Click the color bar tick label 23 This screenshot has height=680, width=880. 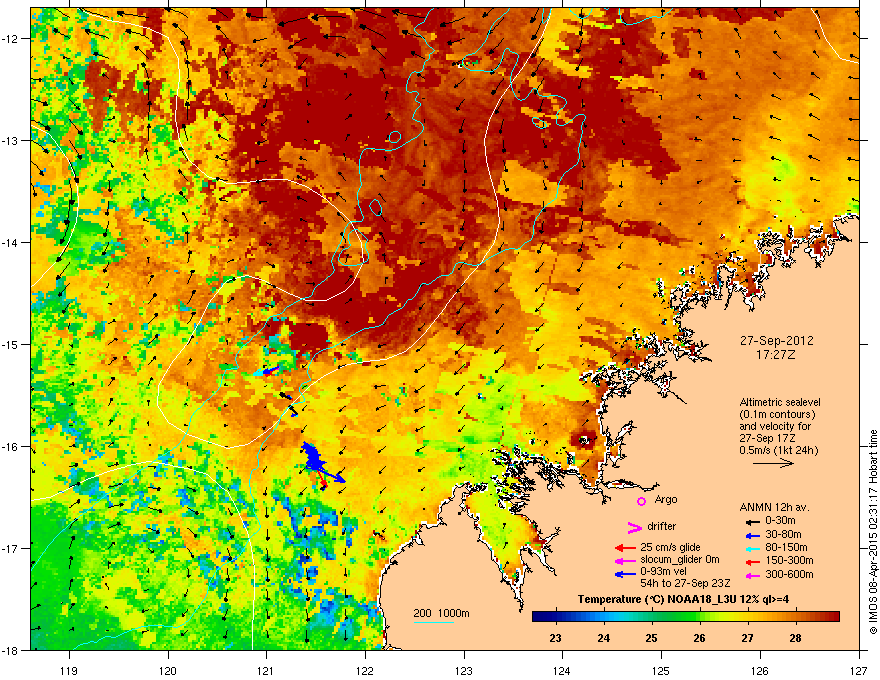(556, 638)
